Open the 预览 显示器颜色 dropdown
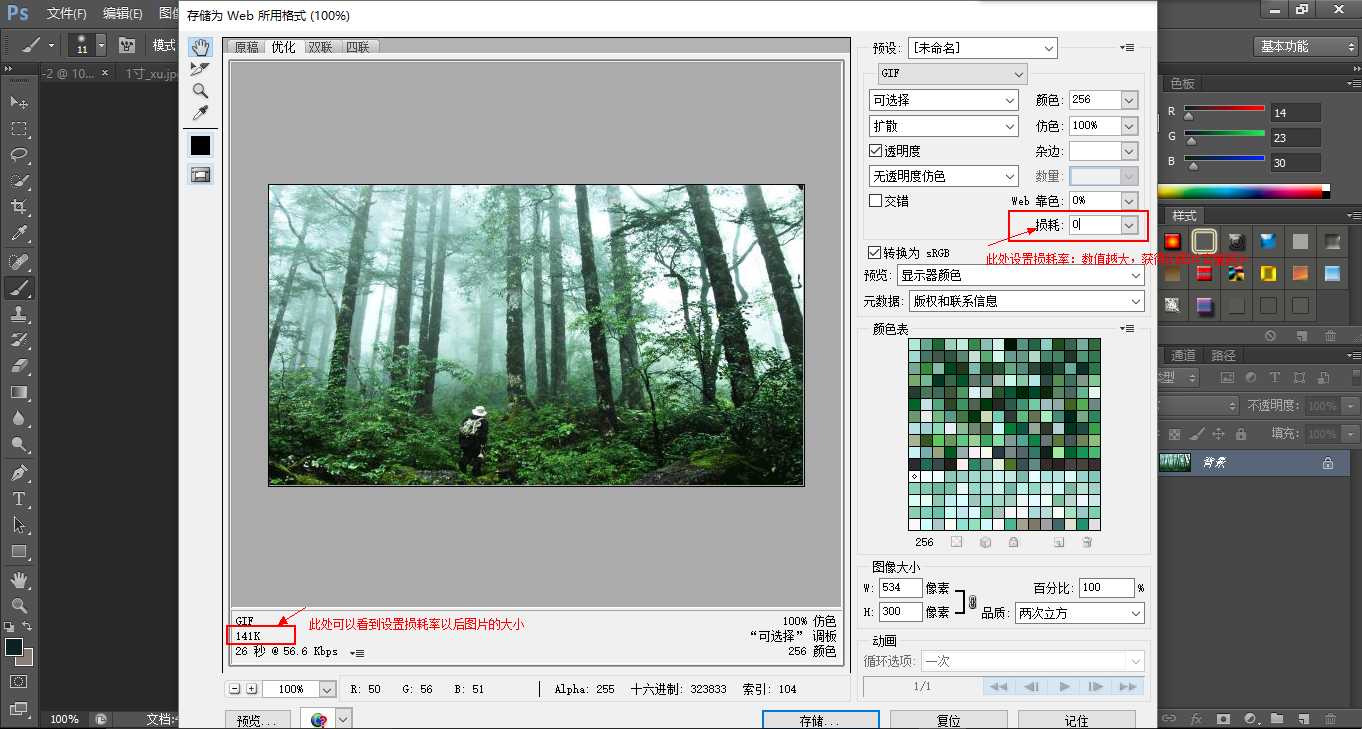Screen dimensions: 1362x729 click(1021, 275)
